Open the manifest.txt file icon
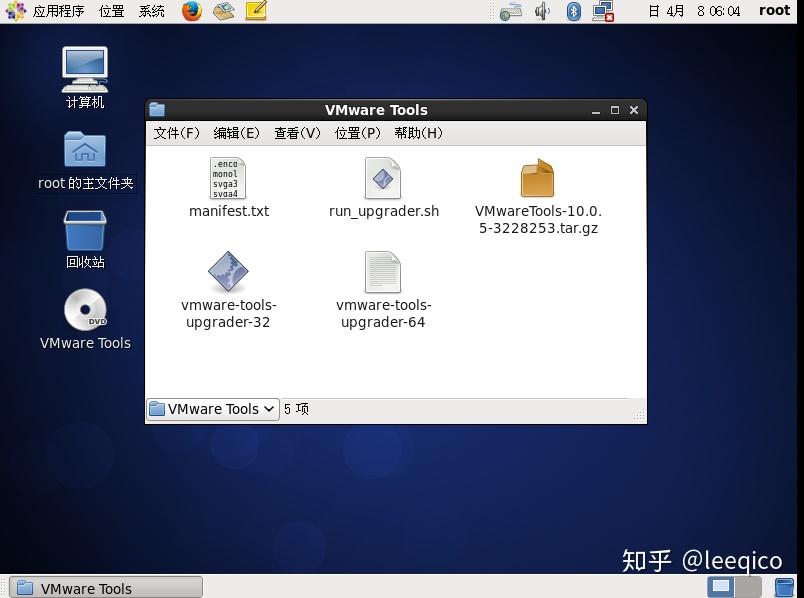 [228, 180]
